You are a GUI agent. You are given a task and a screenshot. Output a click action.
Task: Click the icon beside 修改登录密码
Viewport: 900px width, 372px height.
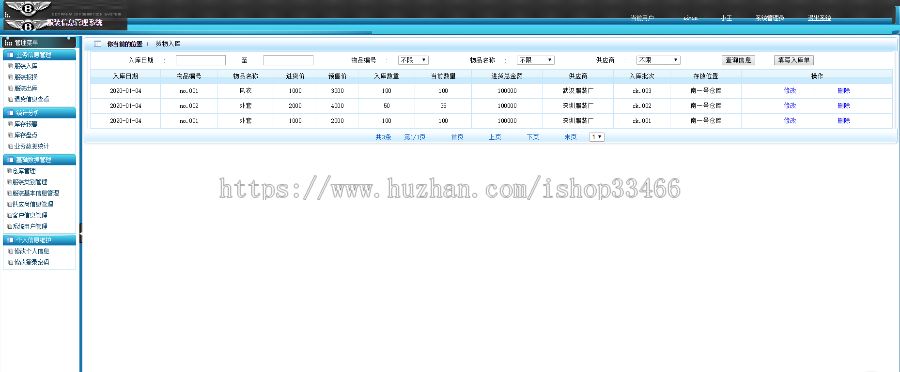tap(10, 262)
